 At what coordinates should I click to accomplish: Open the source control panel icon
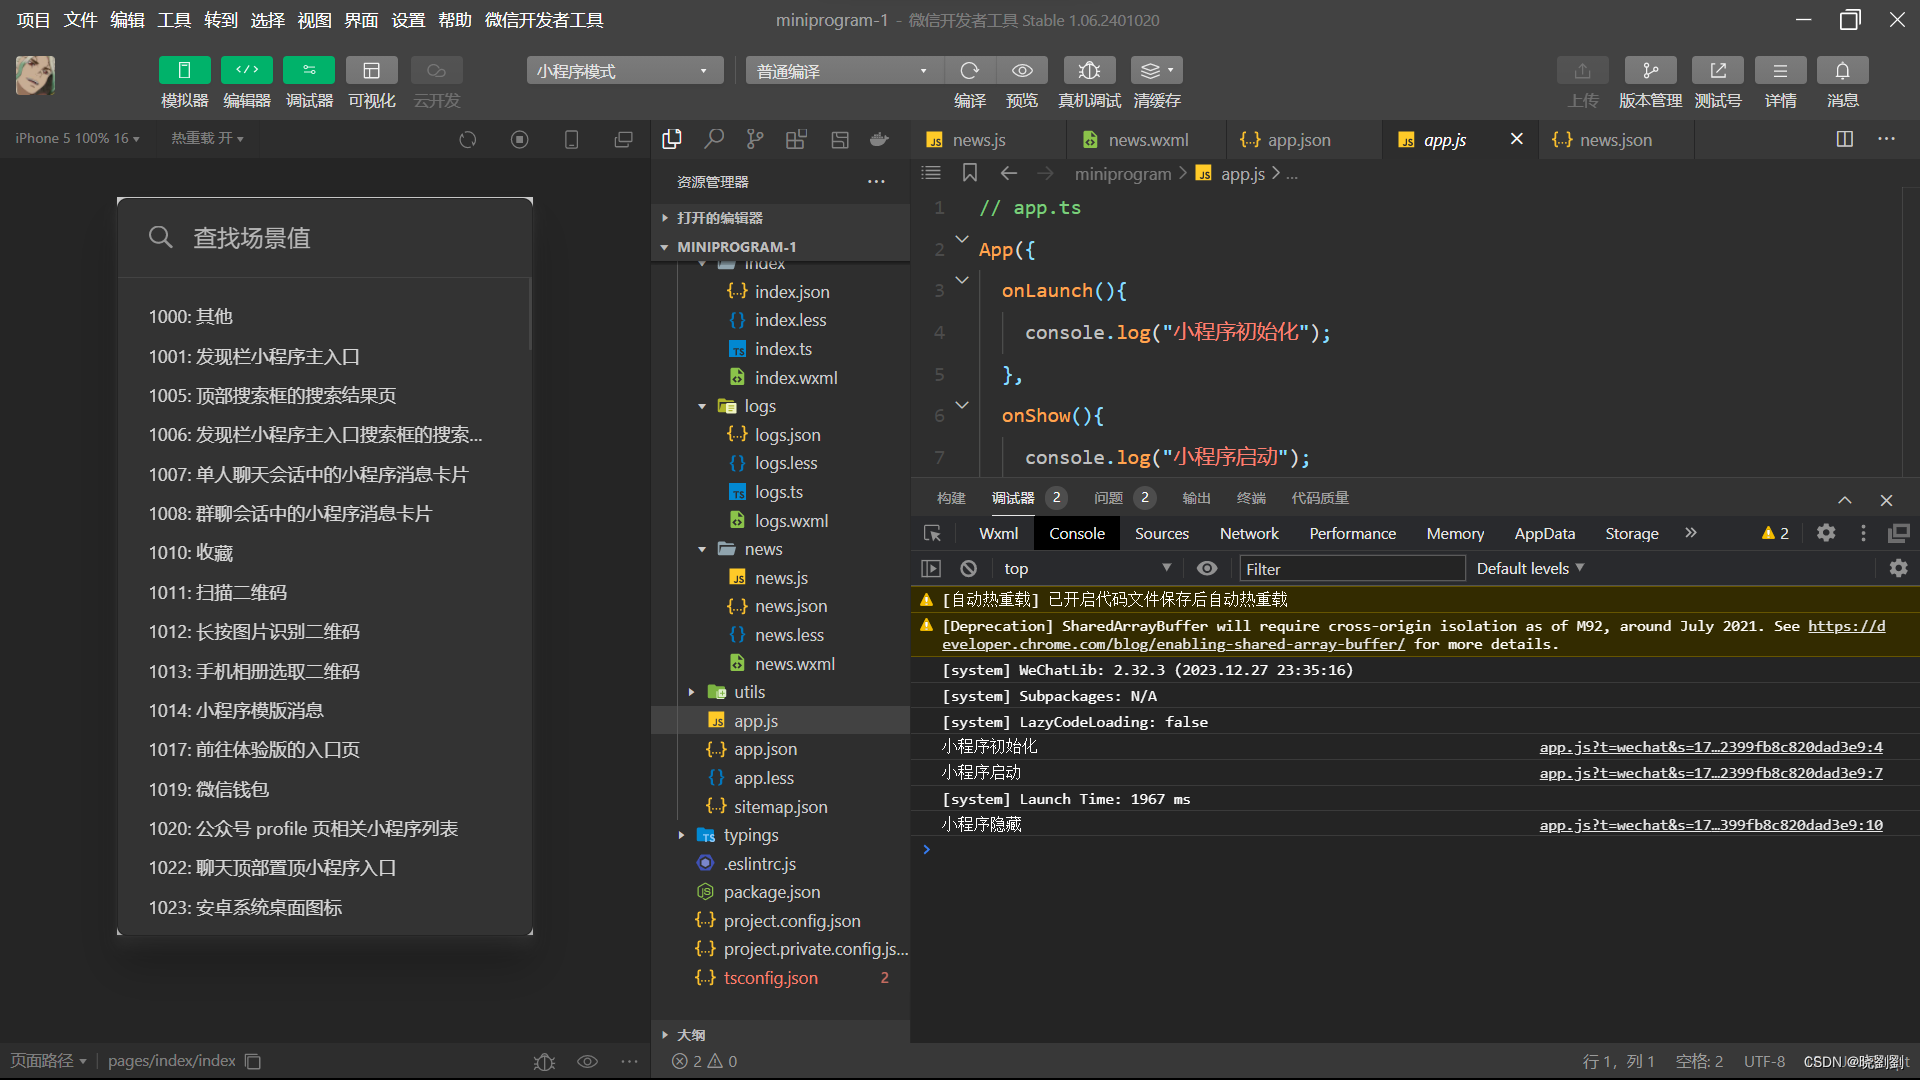tap(755, 140)
